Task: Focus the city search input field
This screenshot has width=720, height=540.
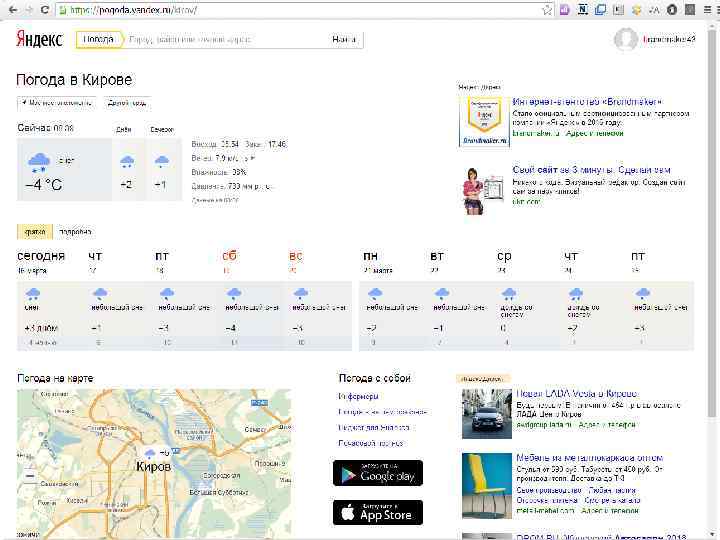Action: [225, 39]
